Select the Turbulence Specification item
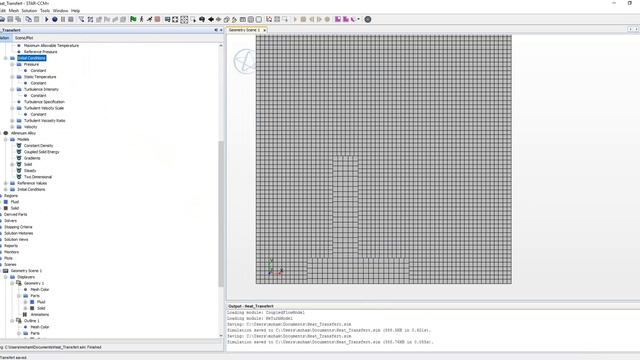The image size is (640, 360). [44, 102]
